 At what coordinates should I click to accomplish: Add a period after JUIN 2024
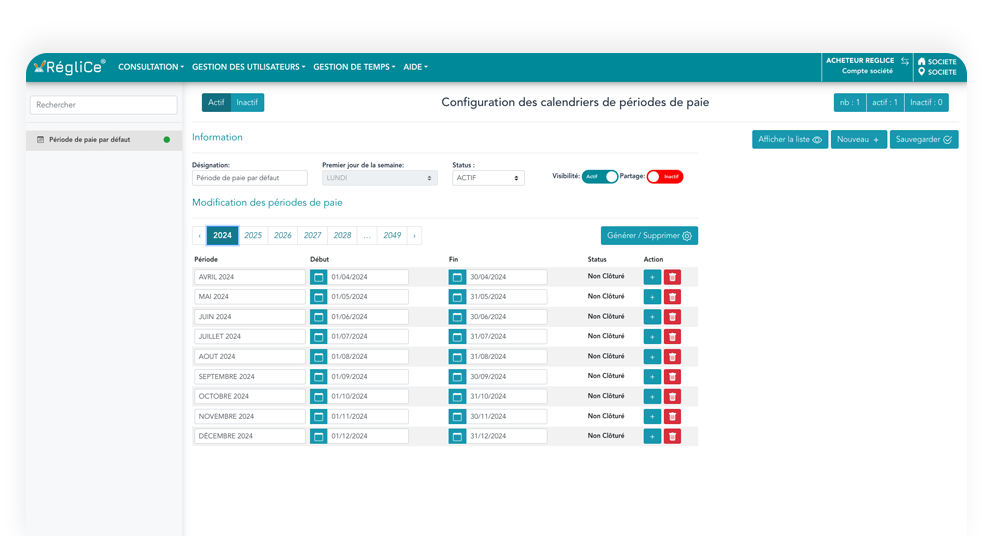click(652, 316)
